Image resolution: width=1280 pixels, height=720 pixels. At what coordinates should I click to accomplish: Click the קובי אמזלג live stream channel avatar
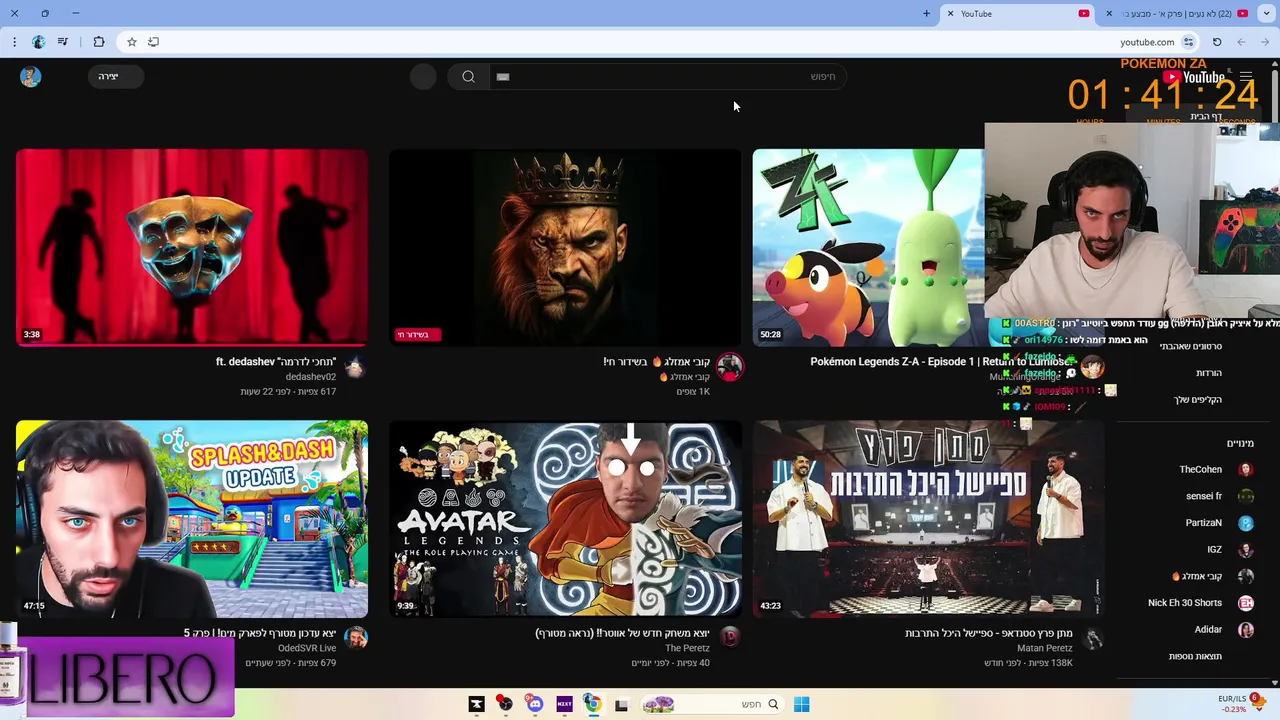730,368
